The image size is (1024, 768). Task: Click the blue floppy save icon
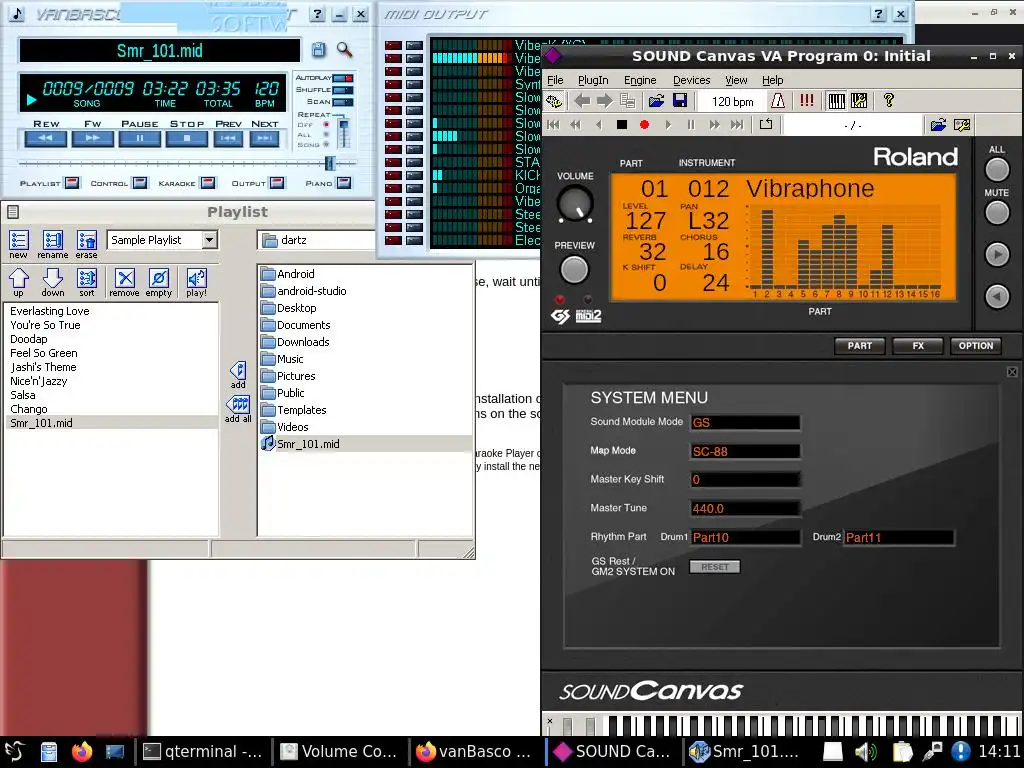pos(680,101)
